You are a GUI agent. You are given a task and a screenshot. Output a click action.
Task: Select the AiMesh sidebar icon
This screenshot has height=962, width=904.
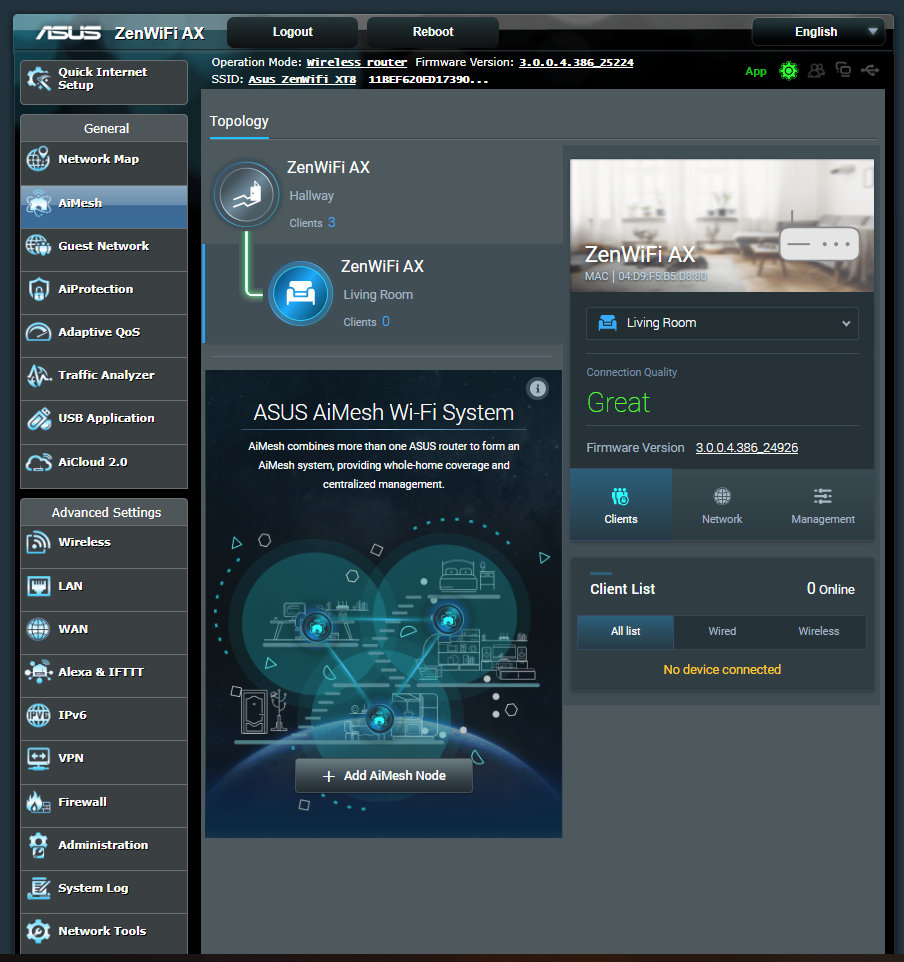click(x=38, y=203)
